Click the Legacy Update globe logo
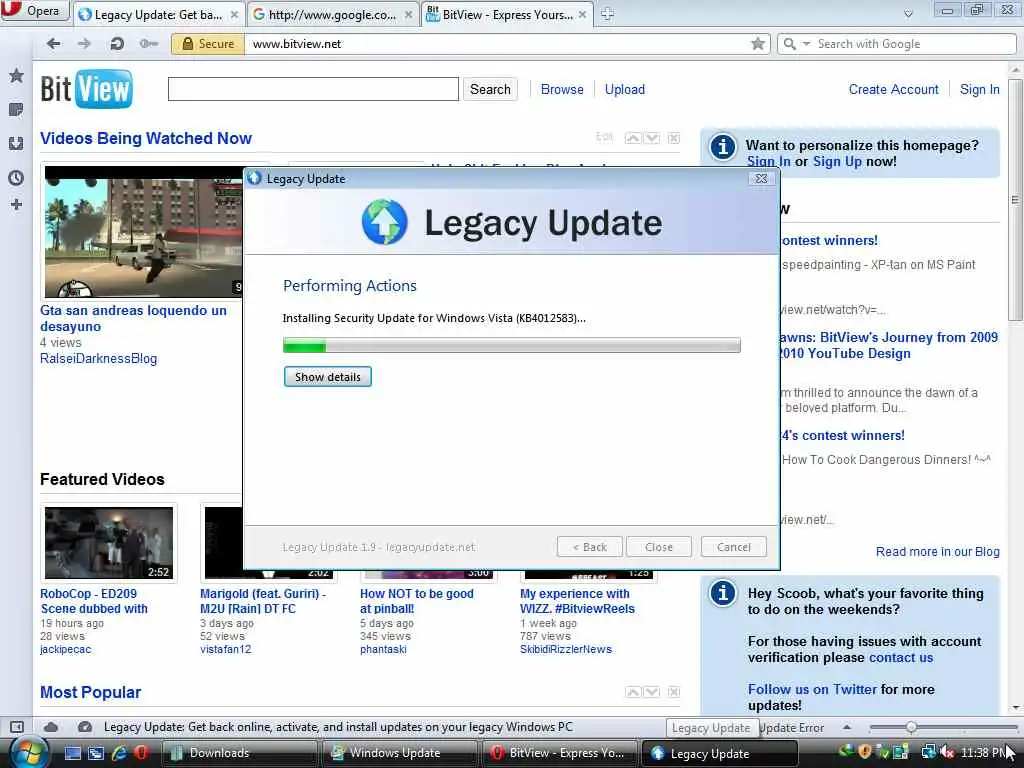The height and width of the screenshot is (768, 1024). [385, 223]
